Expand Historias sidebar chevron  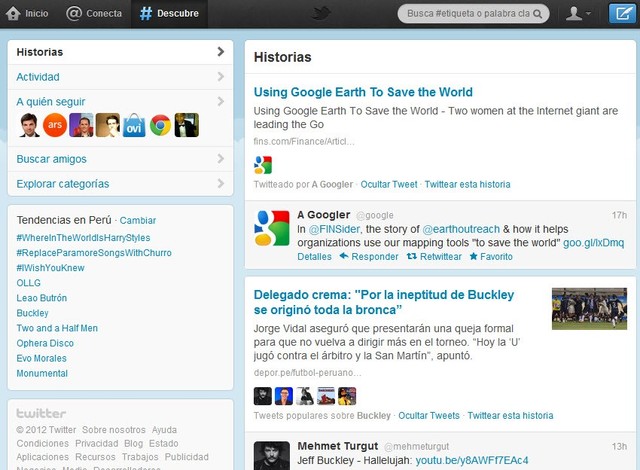pyautogui.click(x=221, y=52)
